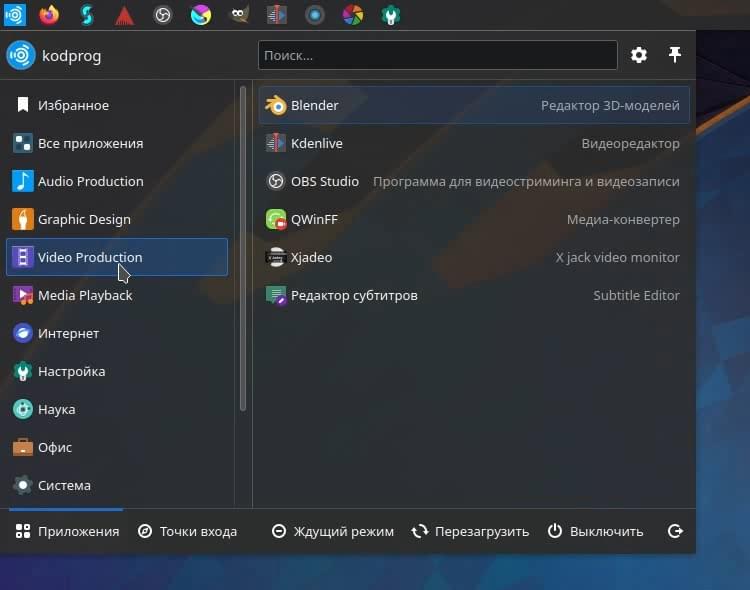The width and height of the screenshot is (750, 590).
Task: Click the Ubuntu Studio launcher icon in panel
Action: point(15,15)
